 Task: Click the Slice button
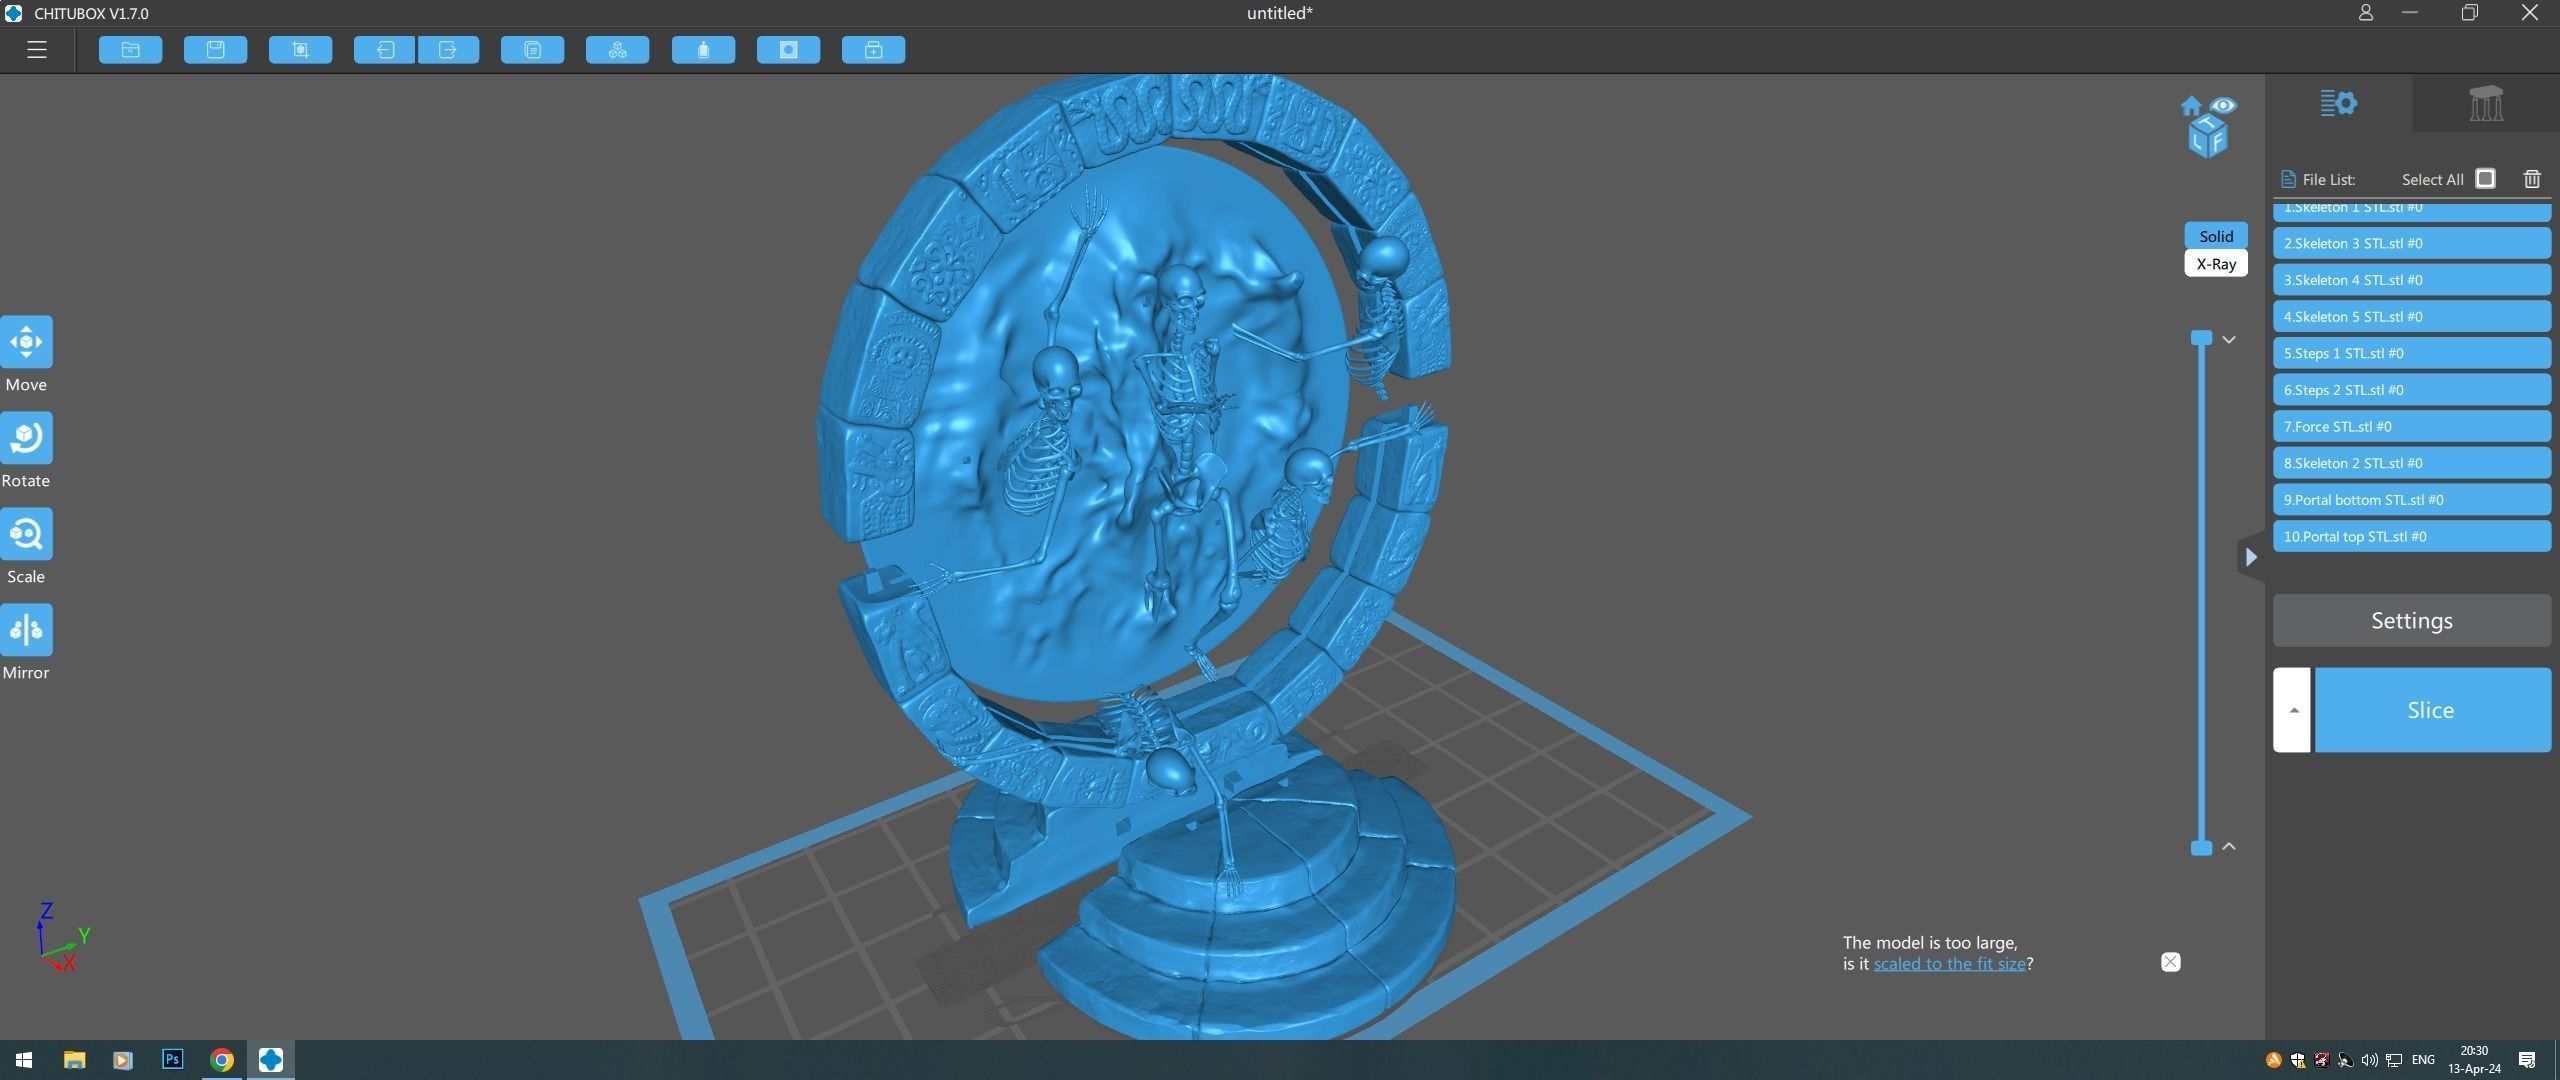tap(2432, 710)
